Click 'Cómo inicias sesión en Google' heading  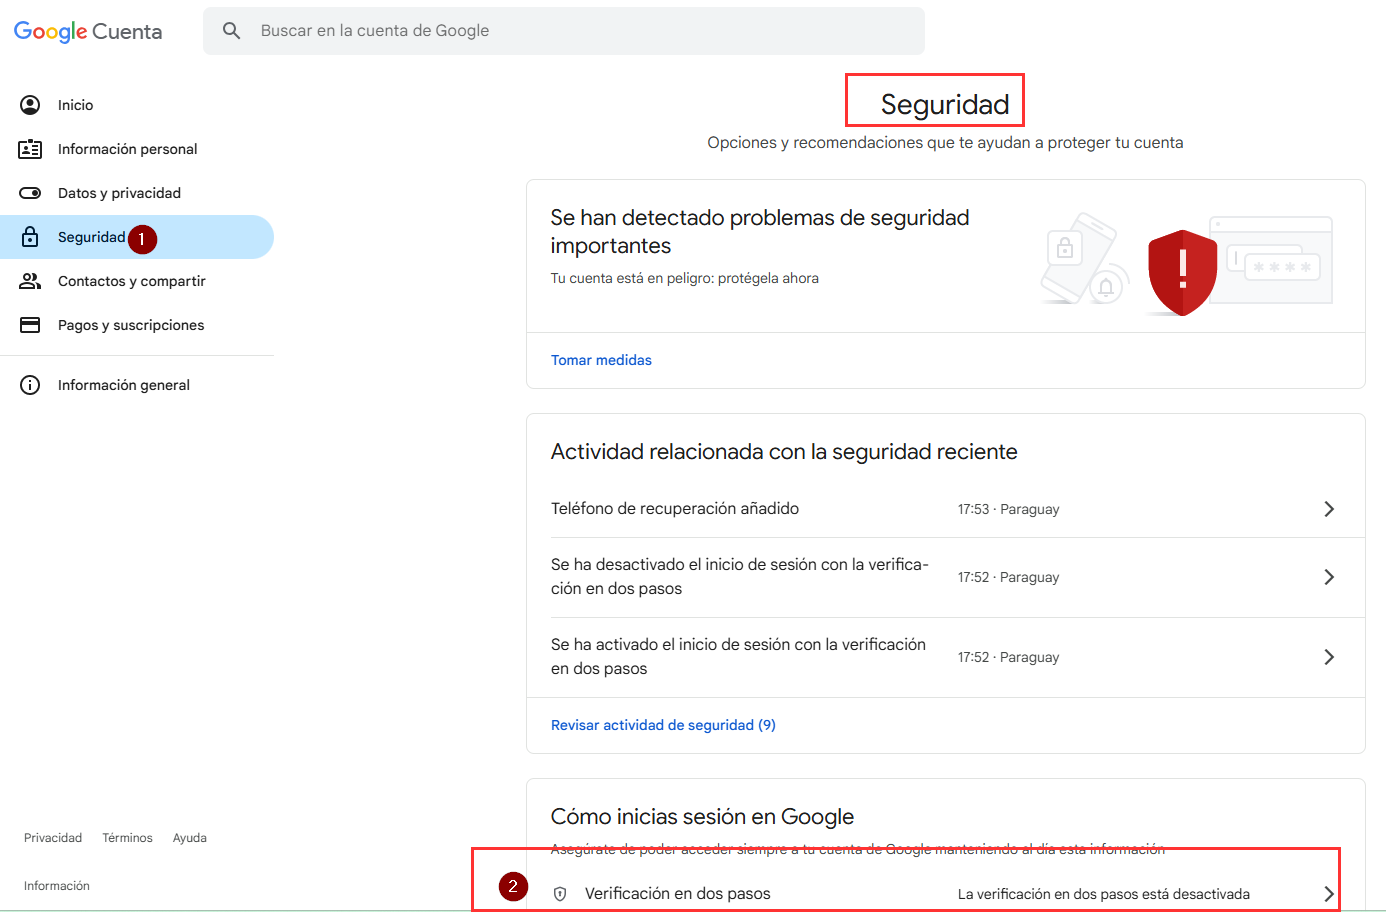click(702, 817)
